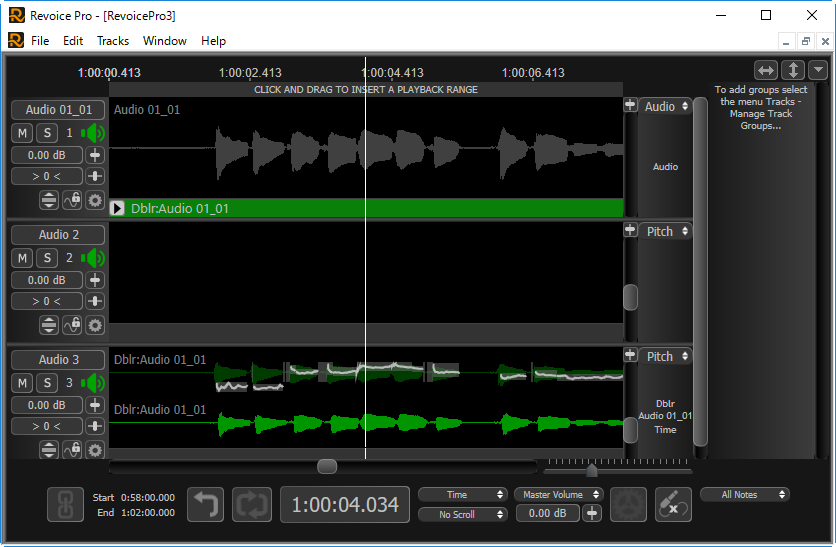Click Audio 3 volume fader button

(95, 405)
